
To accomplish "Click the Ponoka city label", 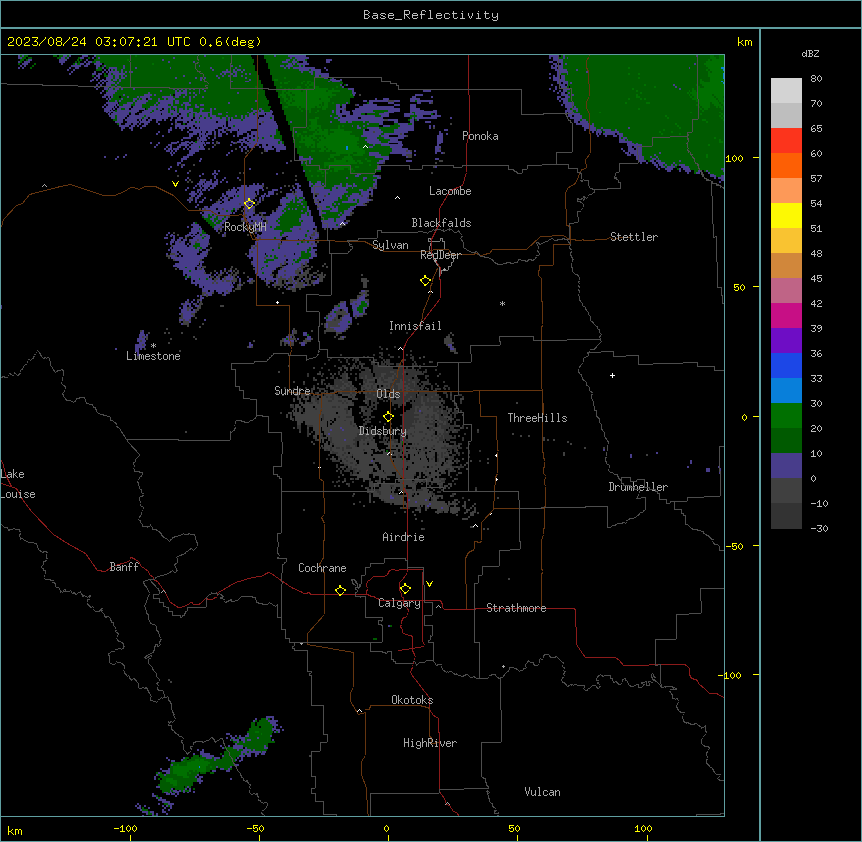I will pos(480,136).
